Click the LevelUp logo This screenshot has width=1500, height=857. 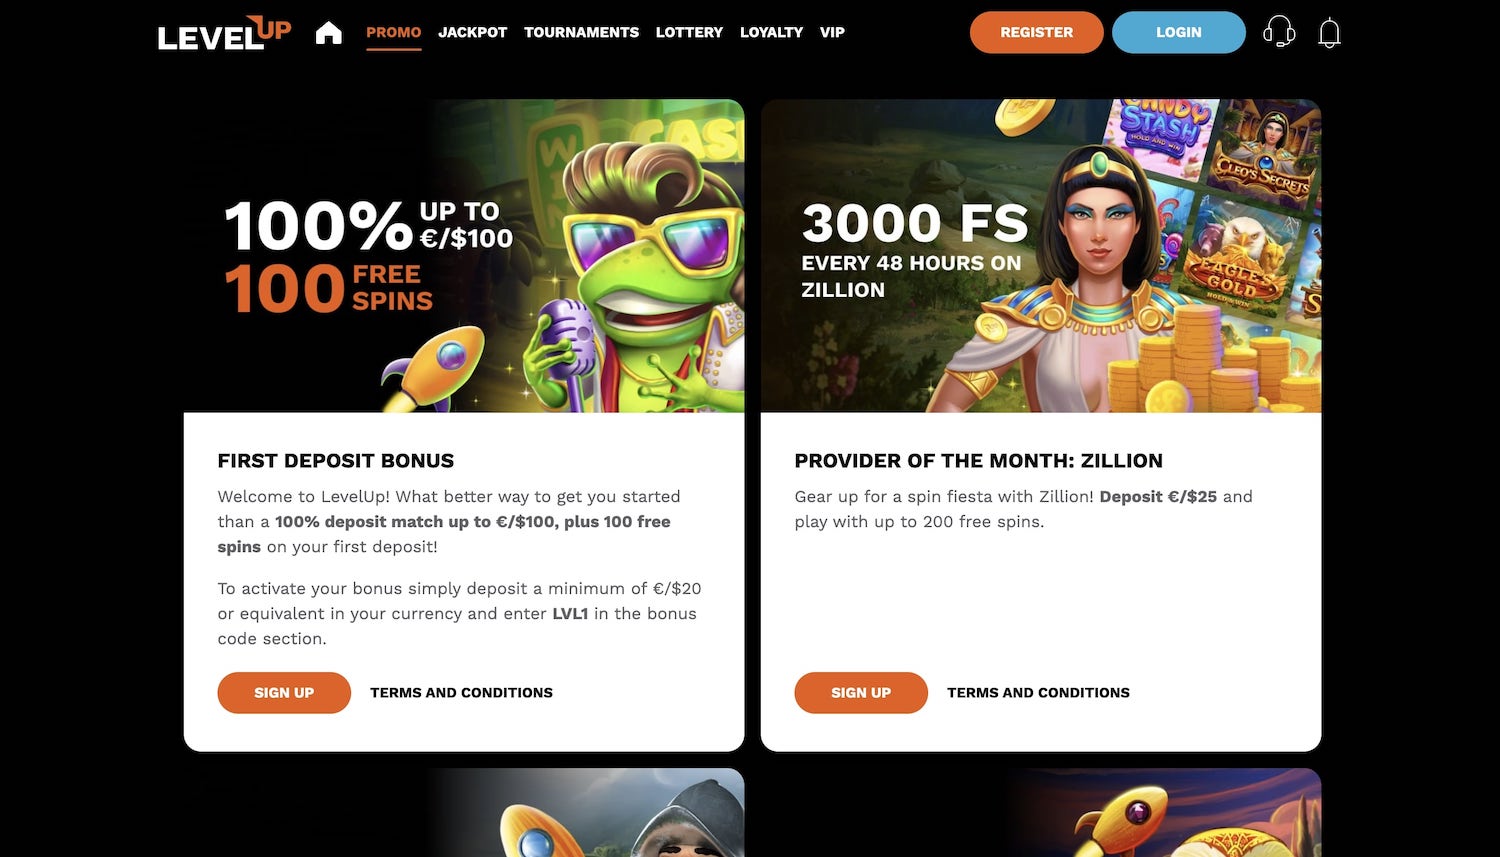(x=224, y=33)
